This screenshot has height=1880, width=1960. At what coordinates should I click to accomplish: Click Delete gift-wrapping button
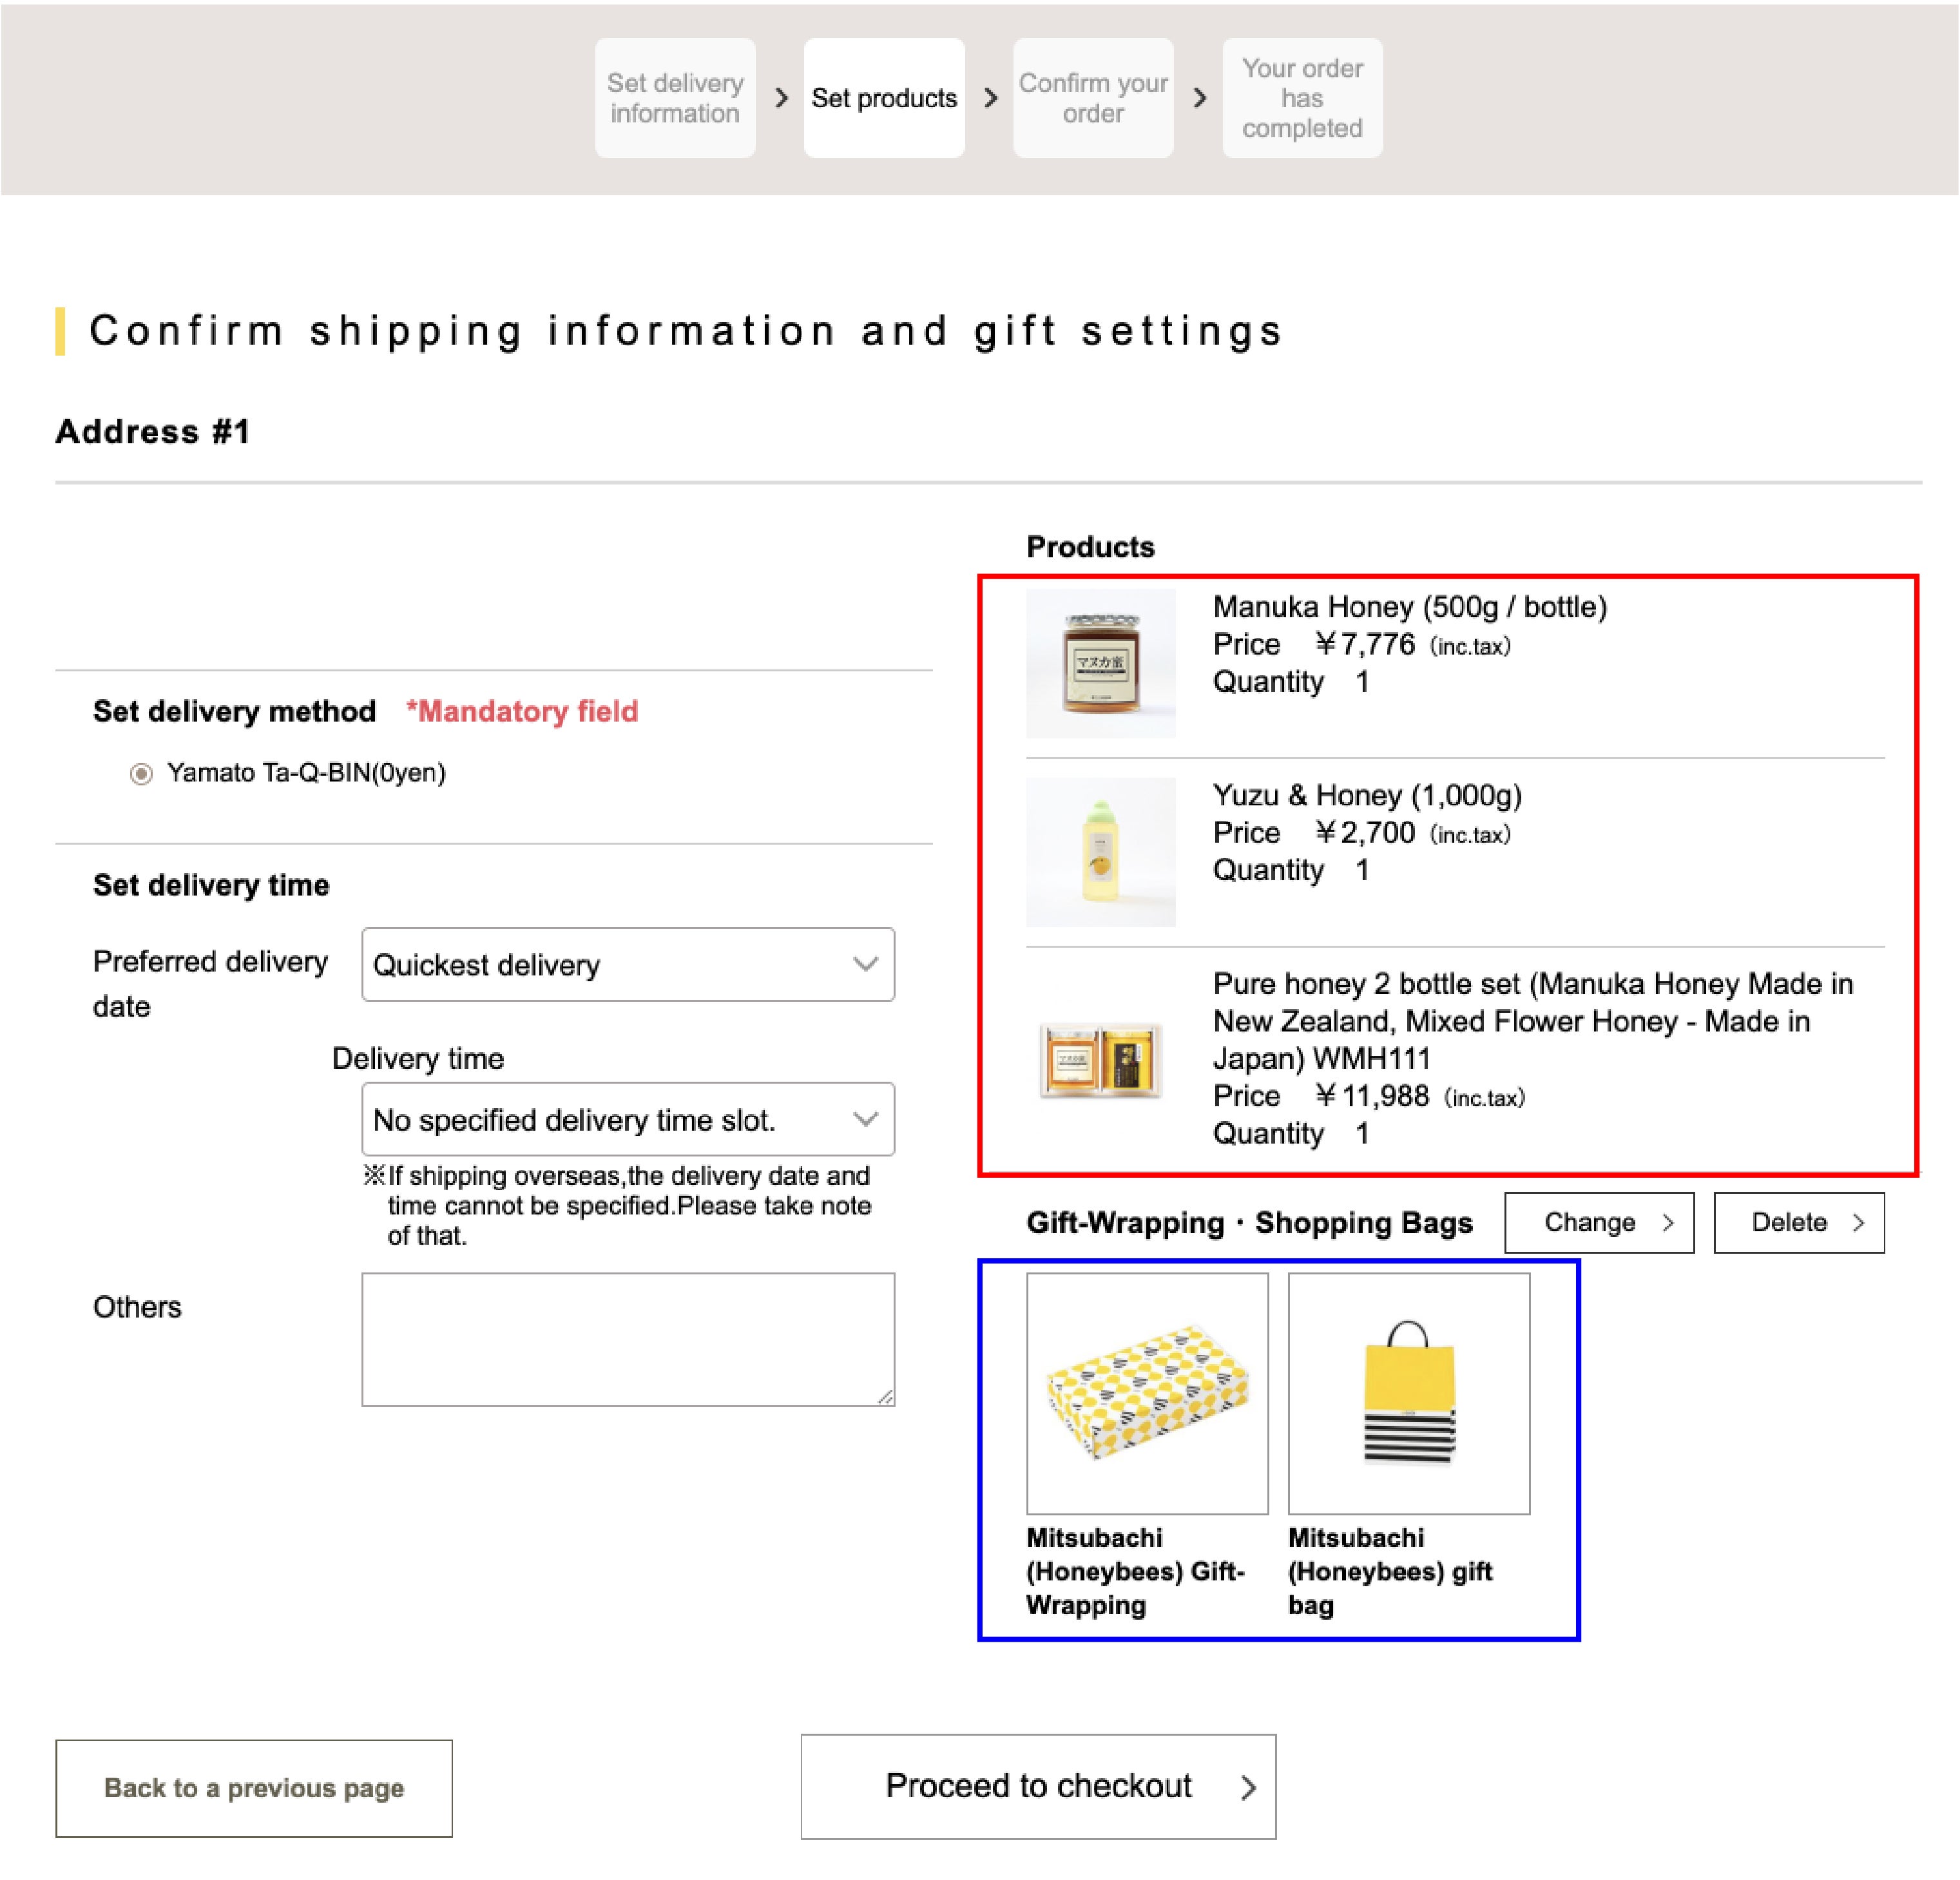(1798, 1222)
